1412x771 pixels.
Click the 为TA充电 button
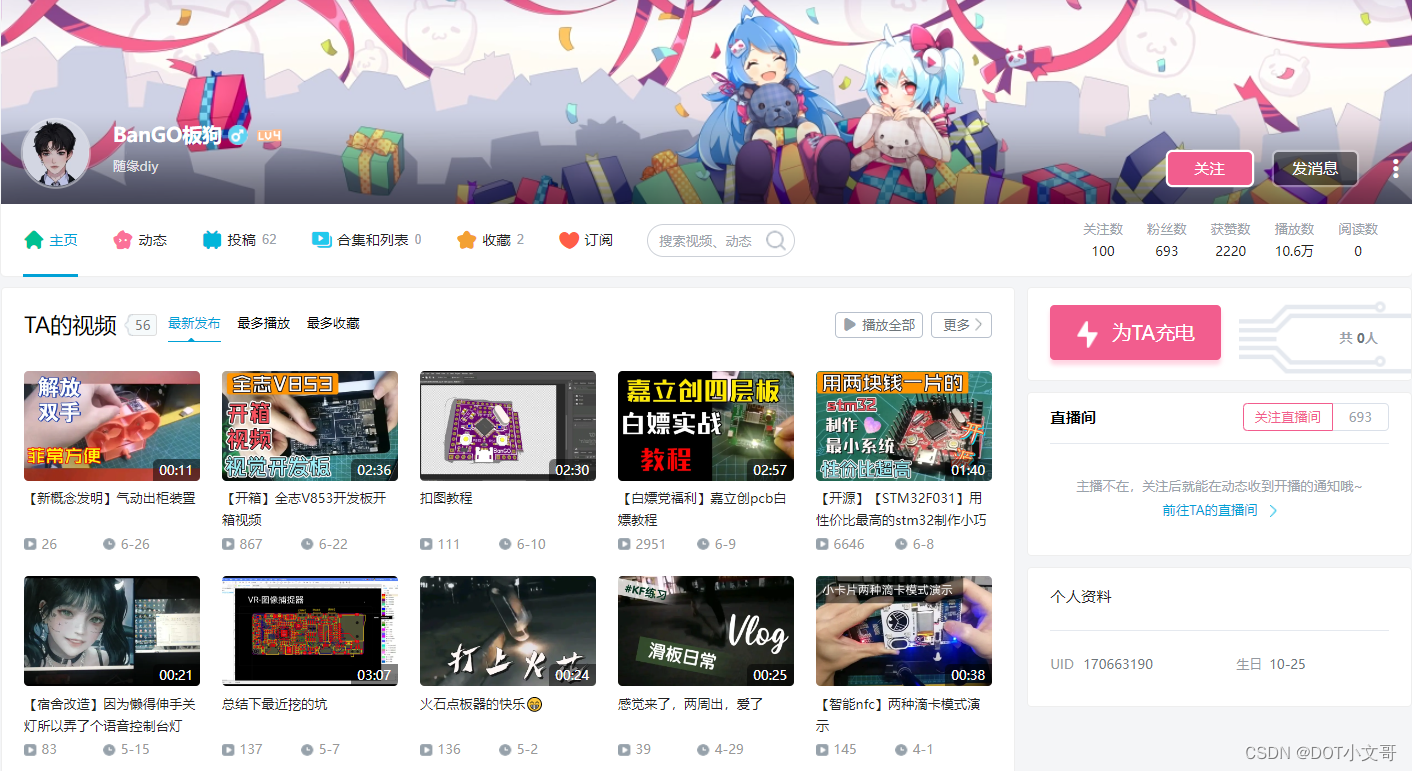[1135, 332]
